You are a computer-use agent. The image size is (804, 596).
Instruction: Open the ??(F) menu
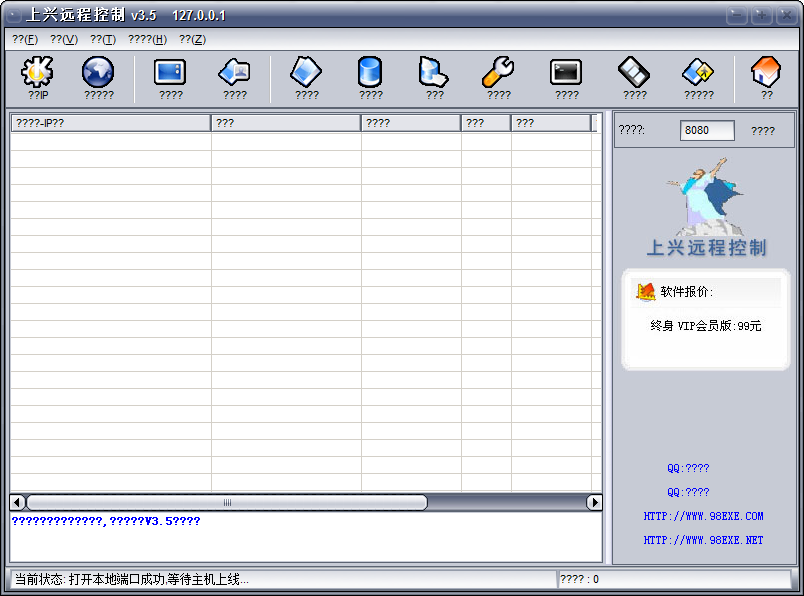[25, 39]
